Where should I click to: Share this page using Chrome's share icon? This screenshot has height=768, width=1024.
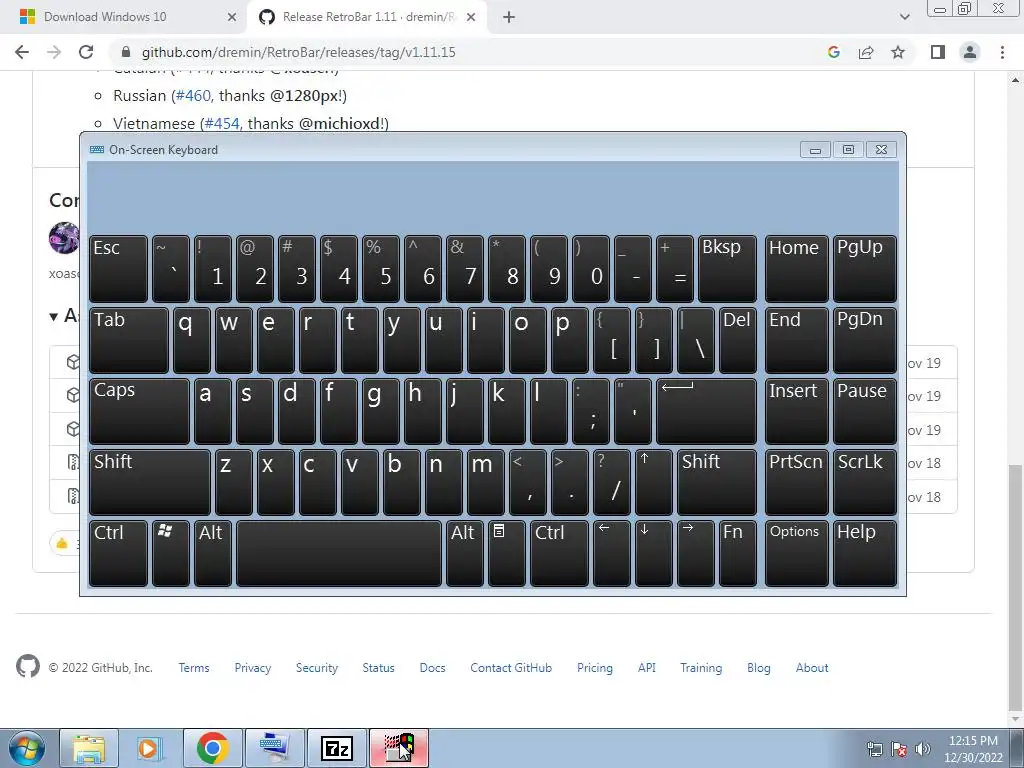[x=866, y=52]
